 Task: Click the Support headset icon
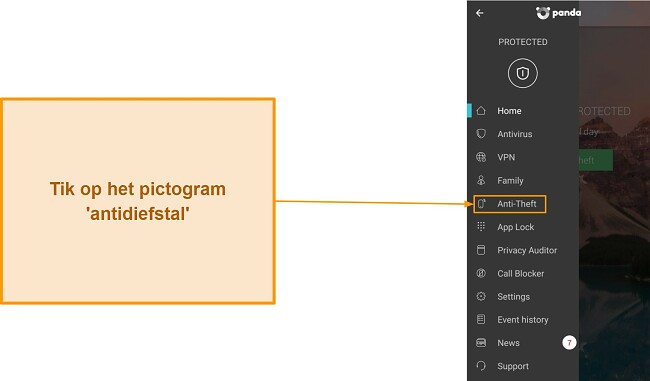481,366
